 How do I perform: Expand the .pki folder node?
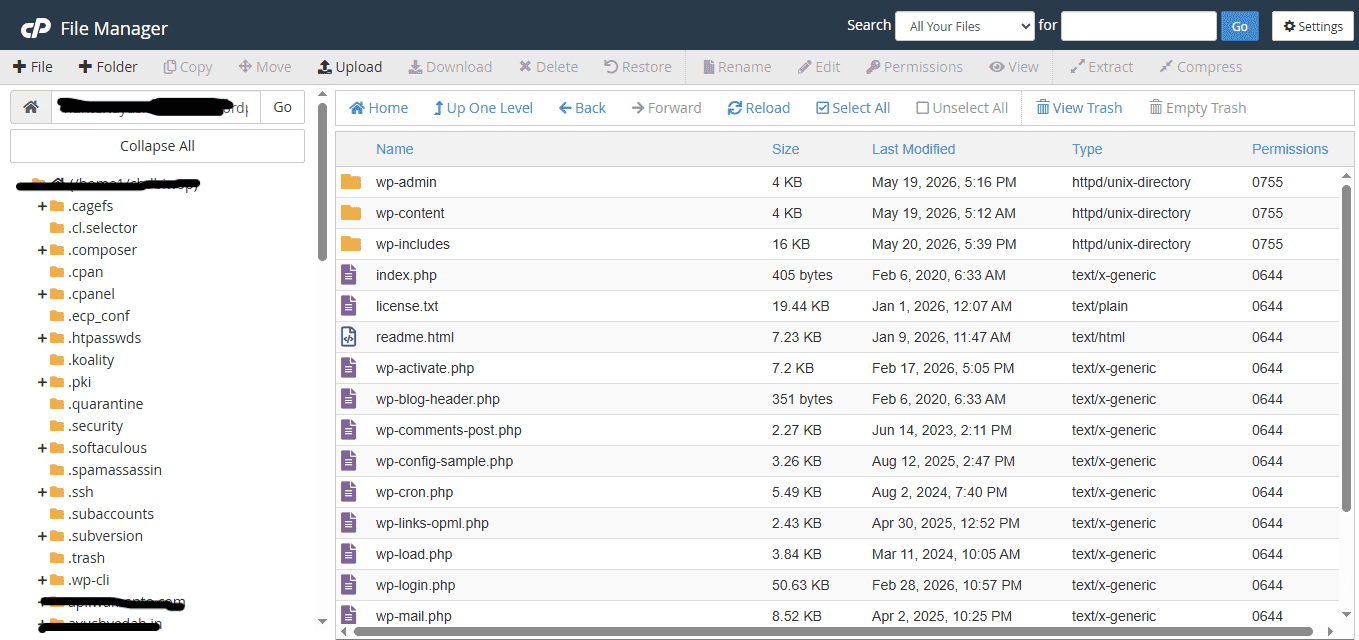(x=42, y=382)
